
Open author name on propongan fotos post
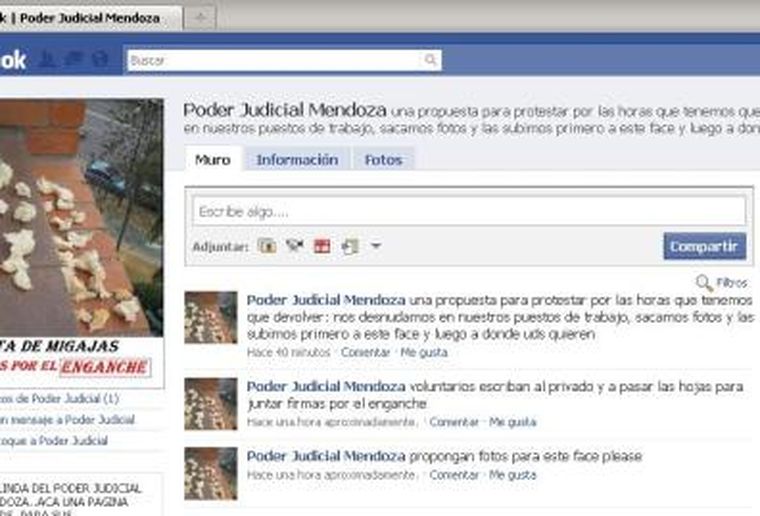click(x=326, y=456)
